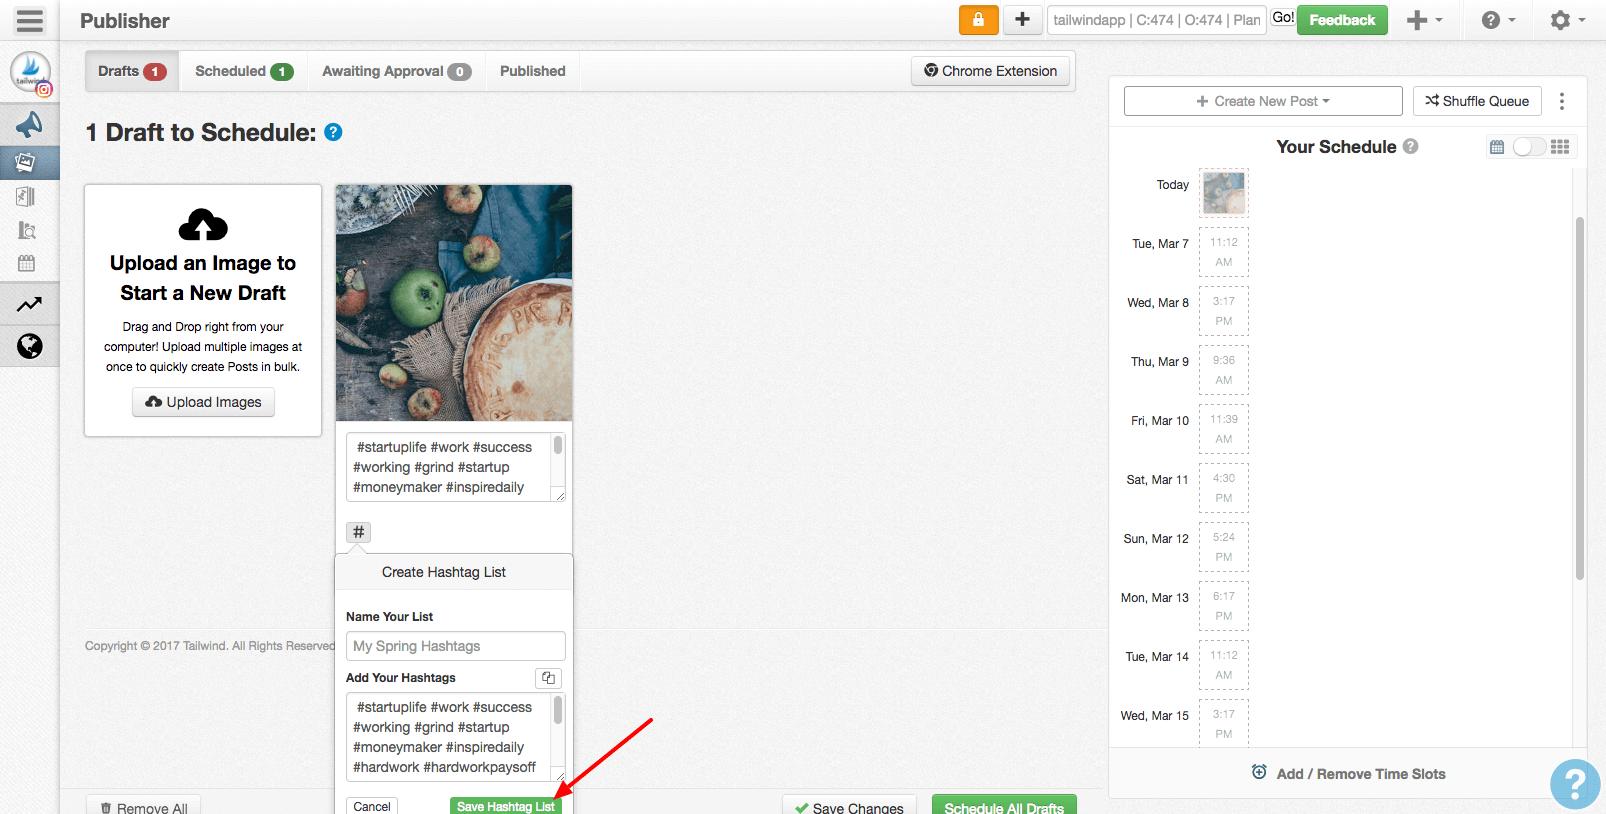1606x814 pixels.
Task: Click the account search field in top bar
Action: [1157, 20]
